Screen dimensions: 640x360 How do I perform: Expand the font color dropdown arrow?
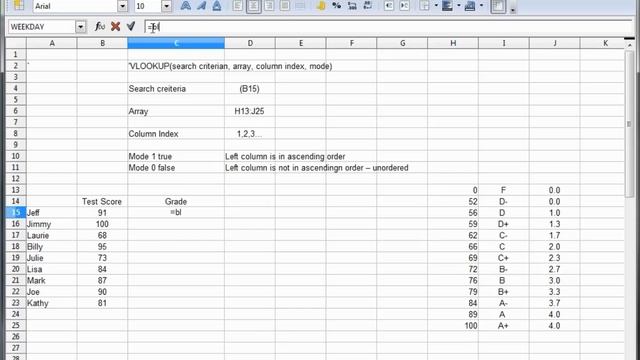pos(482,6)
